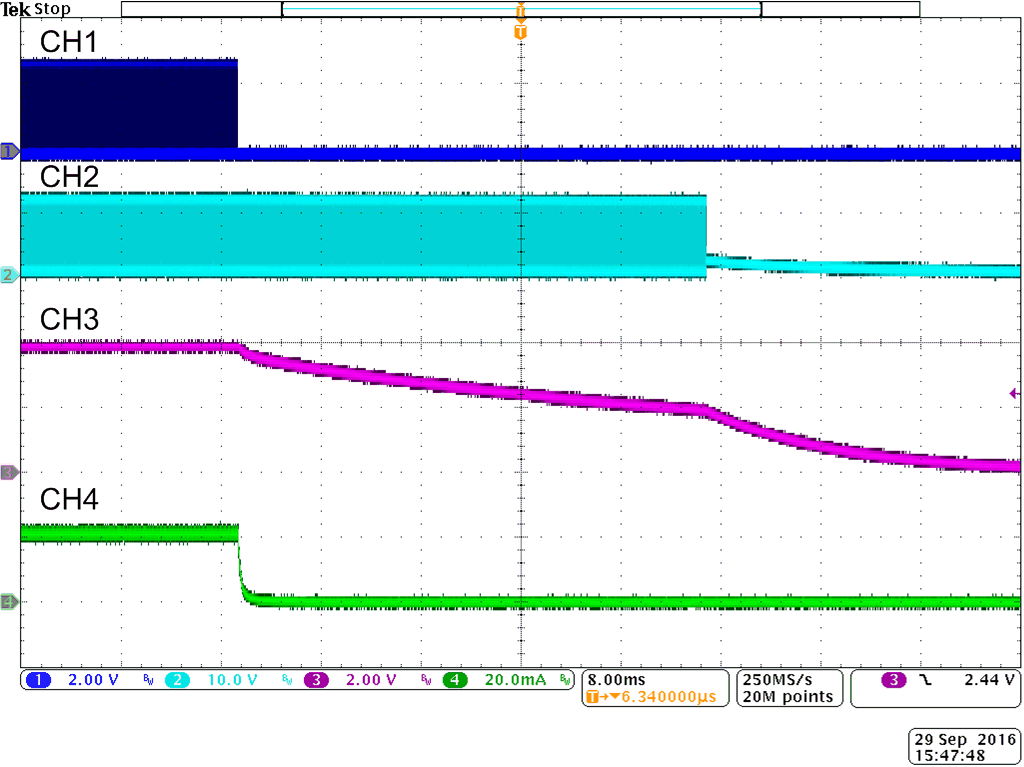Viewport: 1024px width, 767px height.
Task: Toggle bandwidth limit indicator for channel 2
Action: click(x=287, y=680)
